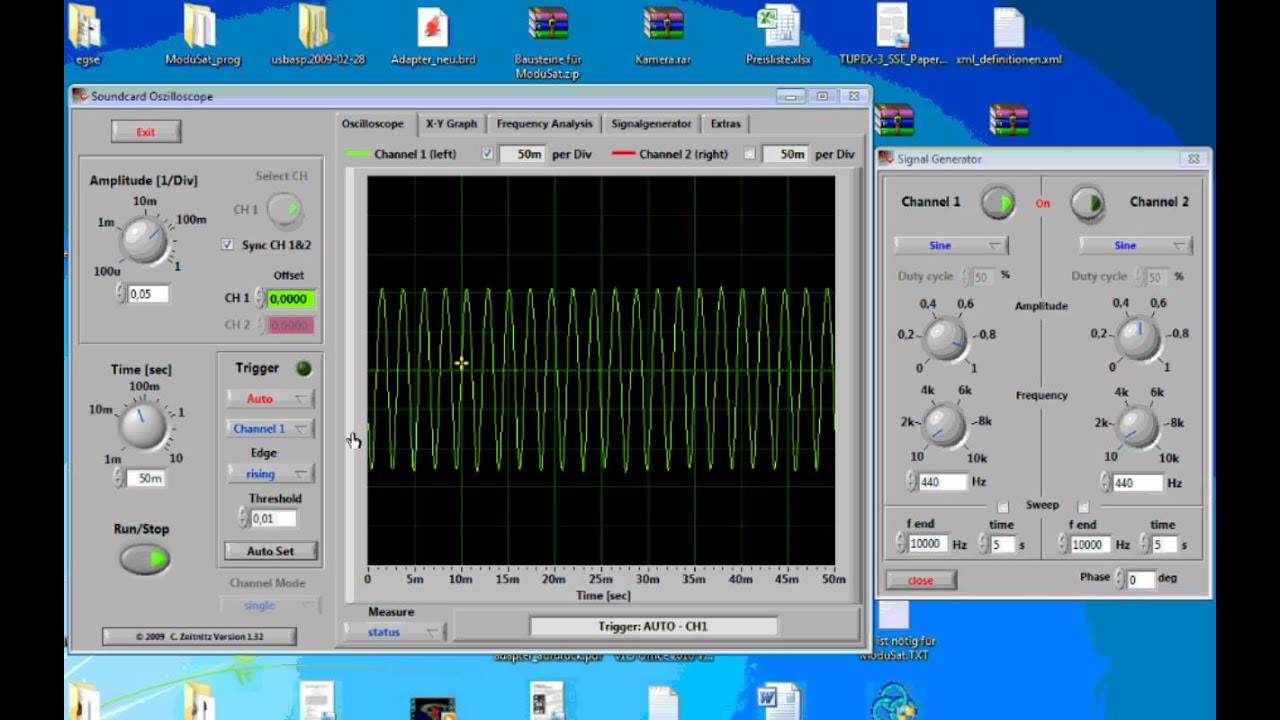This screenshot has width=1280, height=720.
Task: Click Channel 2 per Div 50m field
Action: (x=784, y=154)
